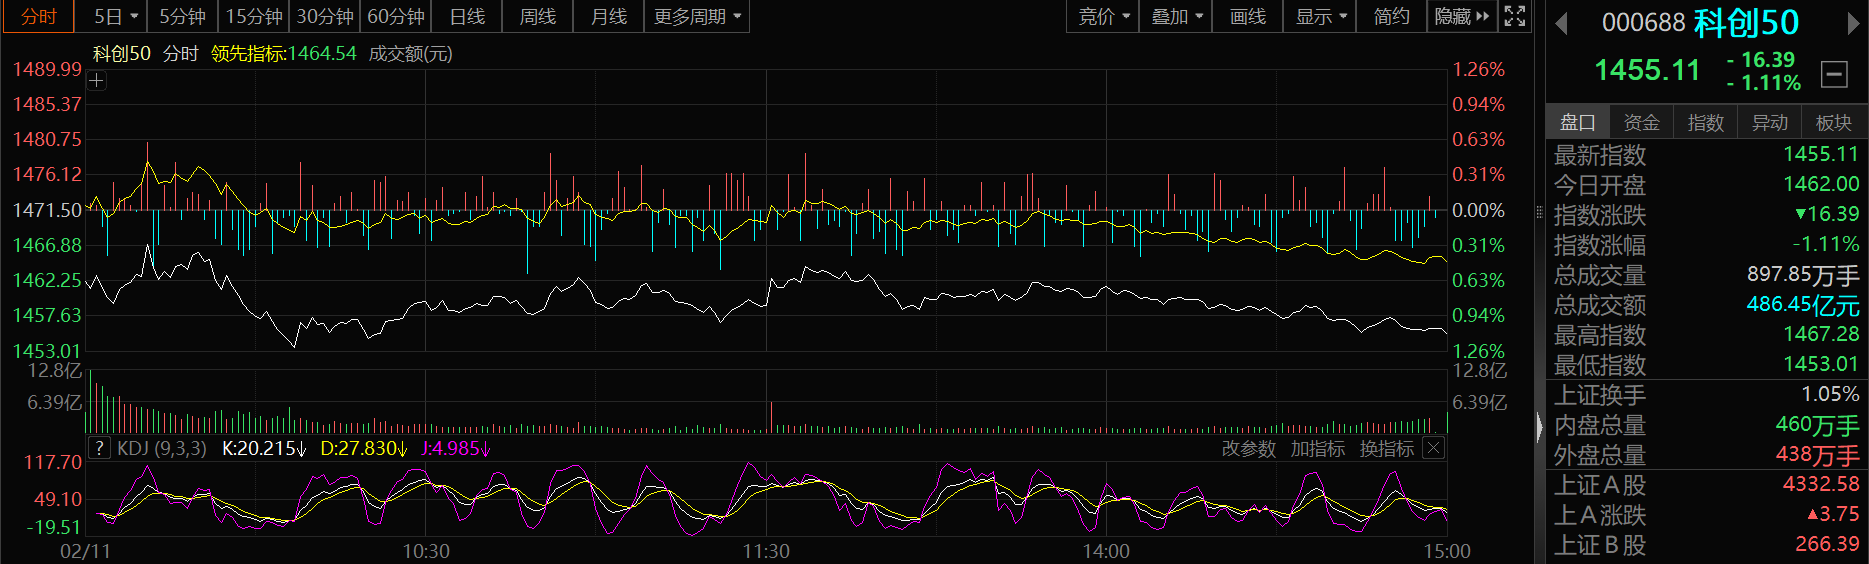Click the minus box beside price change

tap(1834, 73)
